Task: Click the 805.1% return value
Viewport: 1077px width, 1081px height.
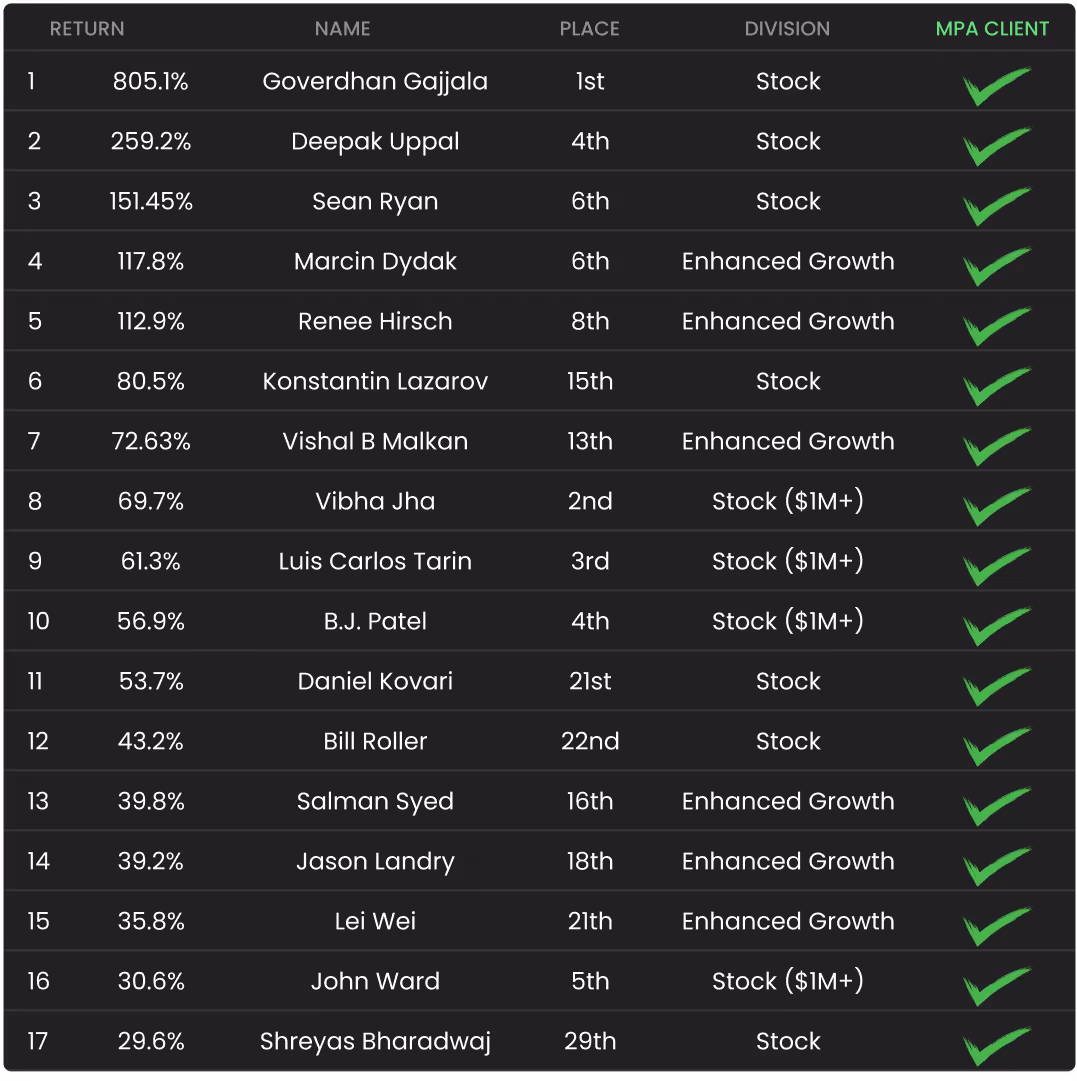Action: tap(150, 81)
